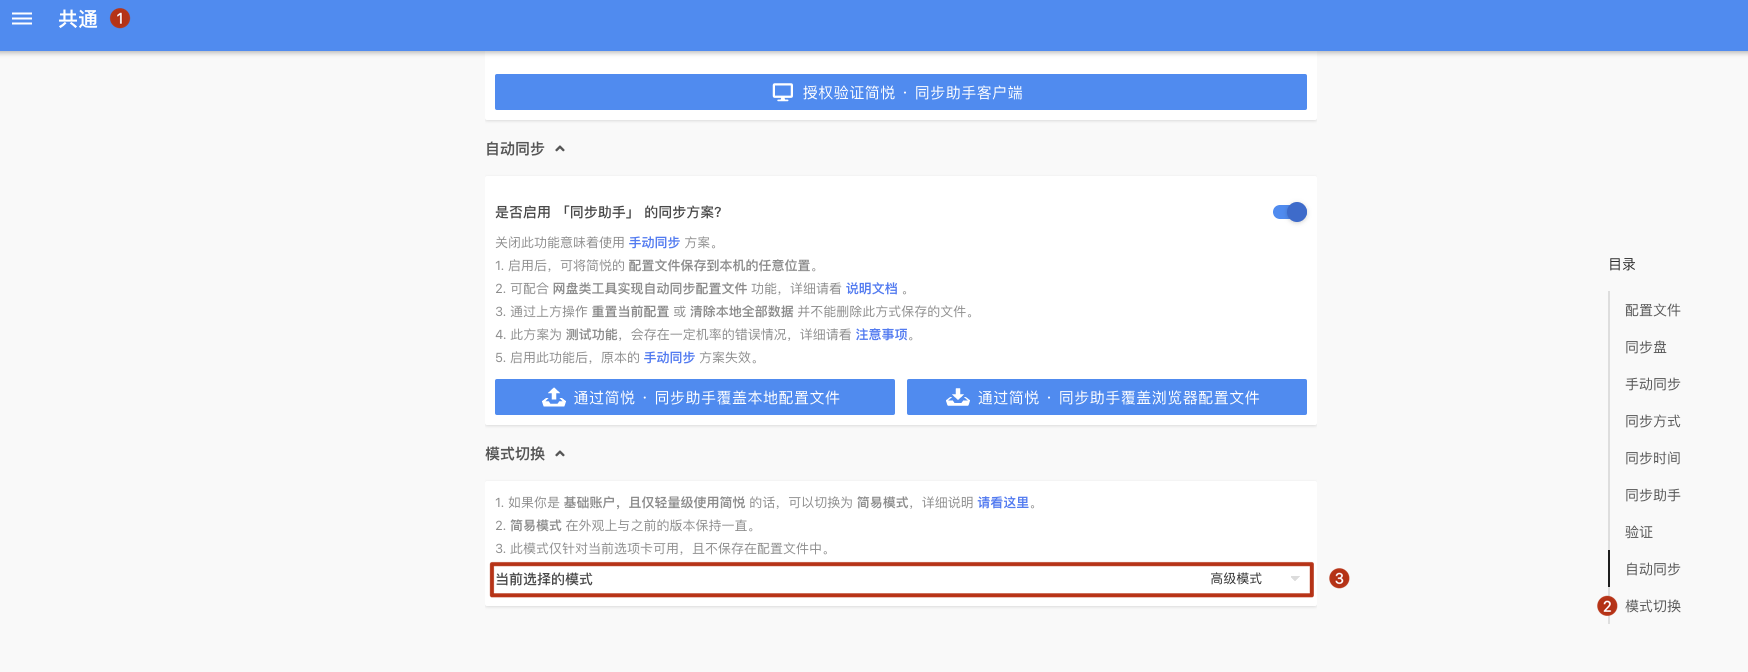Open the hamburger menu icon
Screen dimensions: 1748x672
pyautogui.click(x=22, y=19)
